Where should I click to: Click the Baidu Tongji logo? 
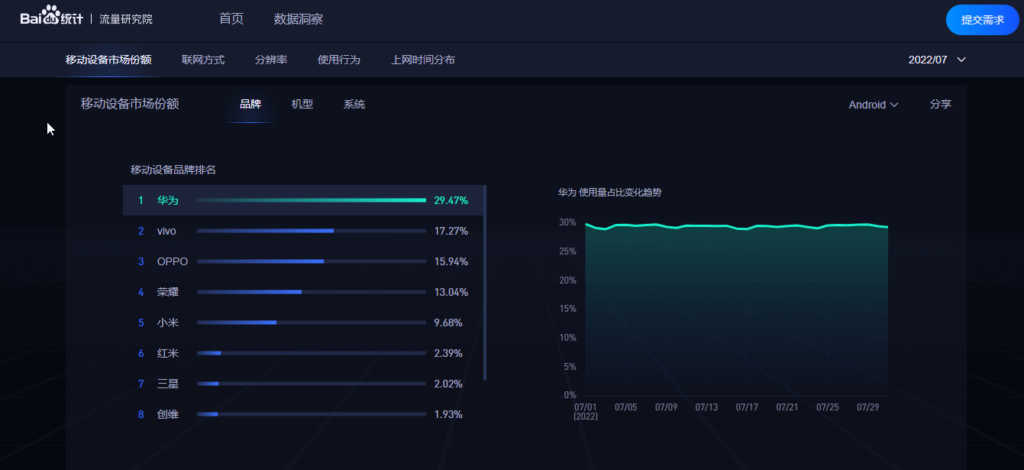pos(52,19)
